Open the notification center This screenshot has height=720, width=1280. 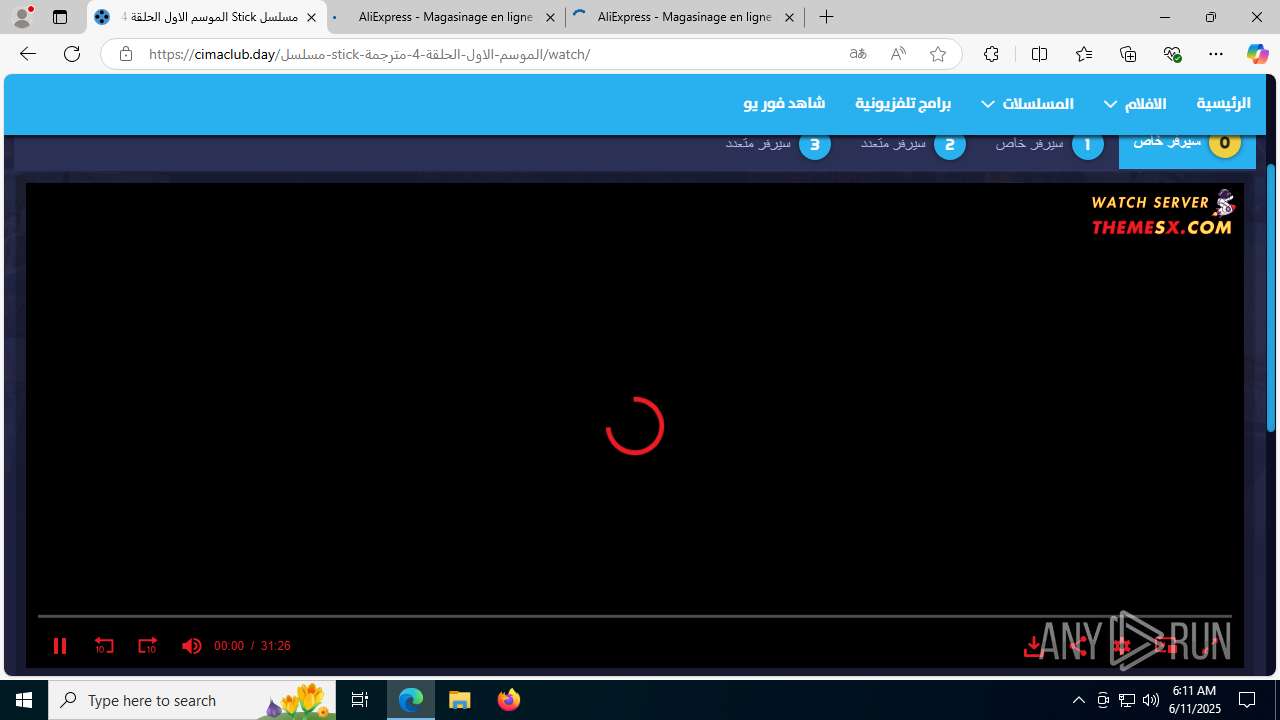[x=1247, y=700]
